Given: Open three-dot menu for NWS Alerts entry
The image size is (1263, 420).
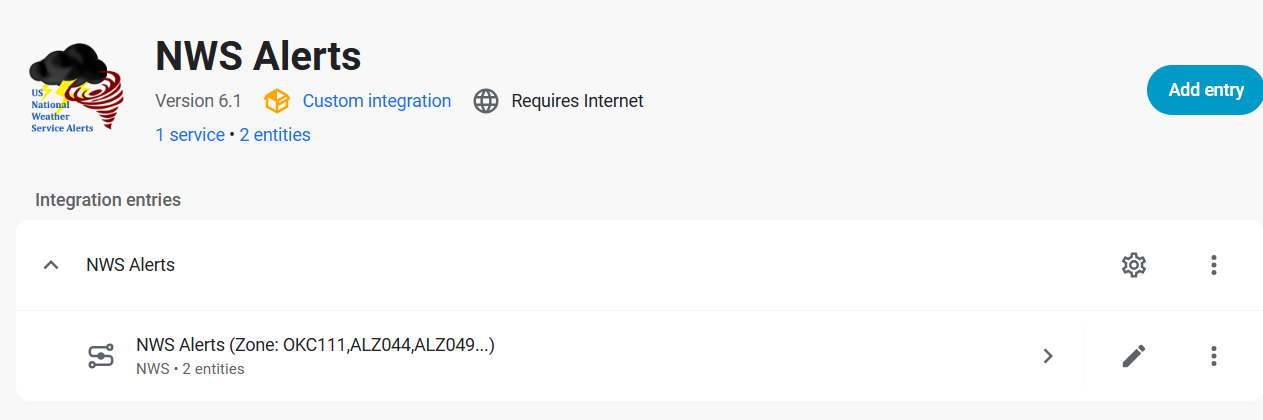Looking at the screenshot, I should click(1213, 265).
